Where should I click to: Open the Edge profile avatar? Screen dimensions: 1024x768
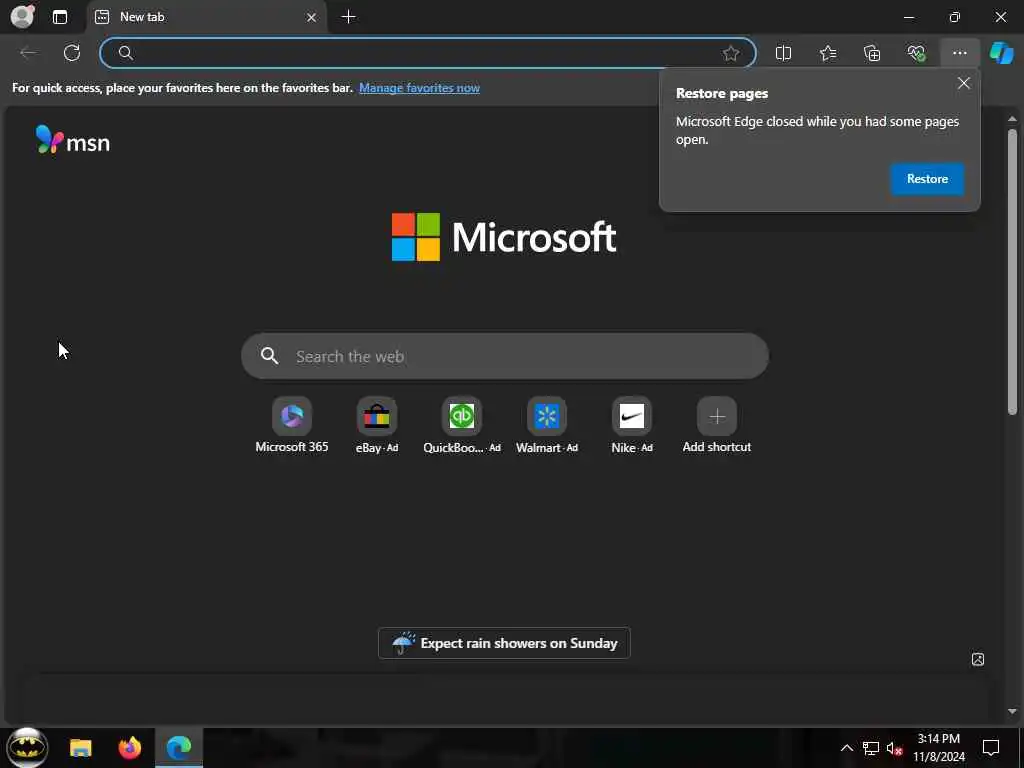pos(23,16)
